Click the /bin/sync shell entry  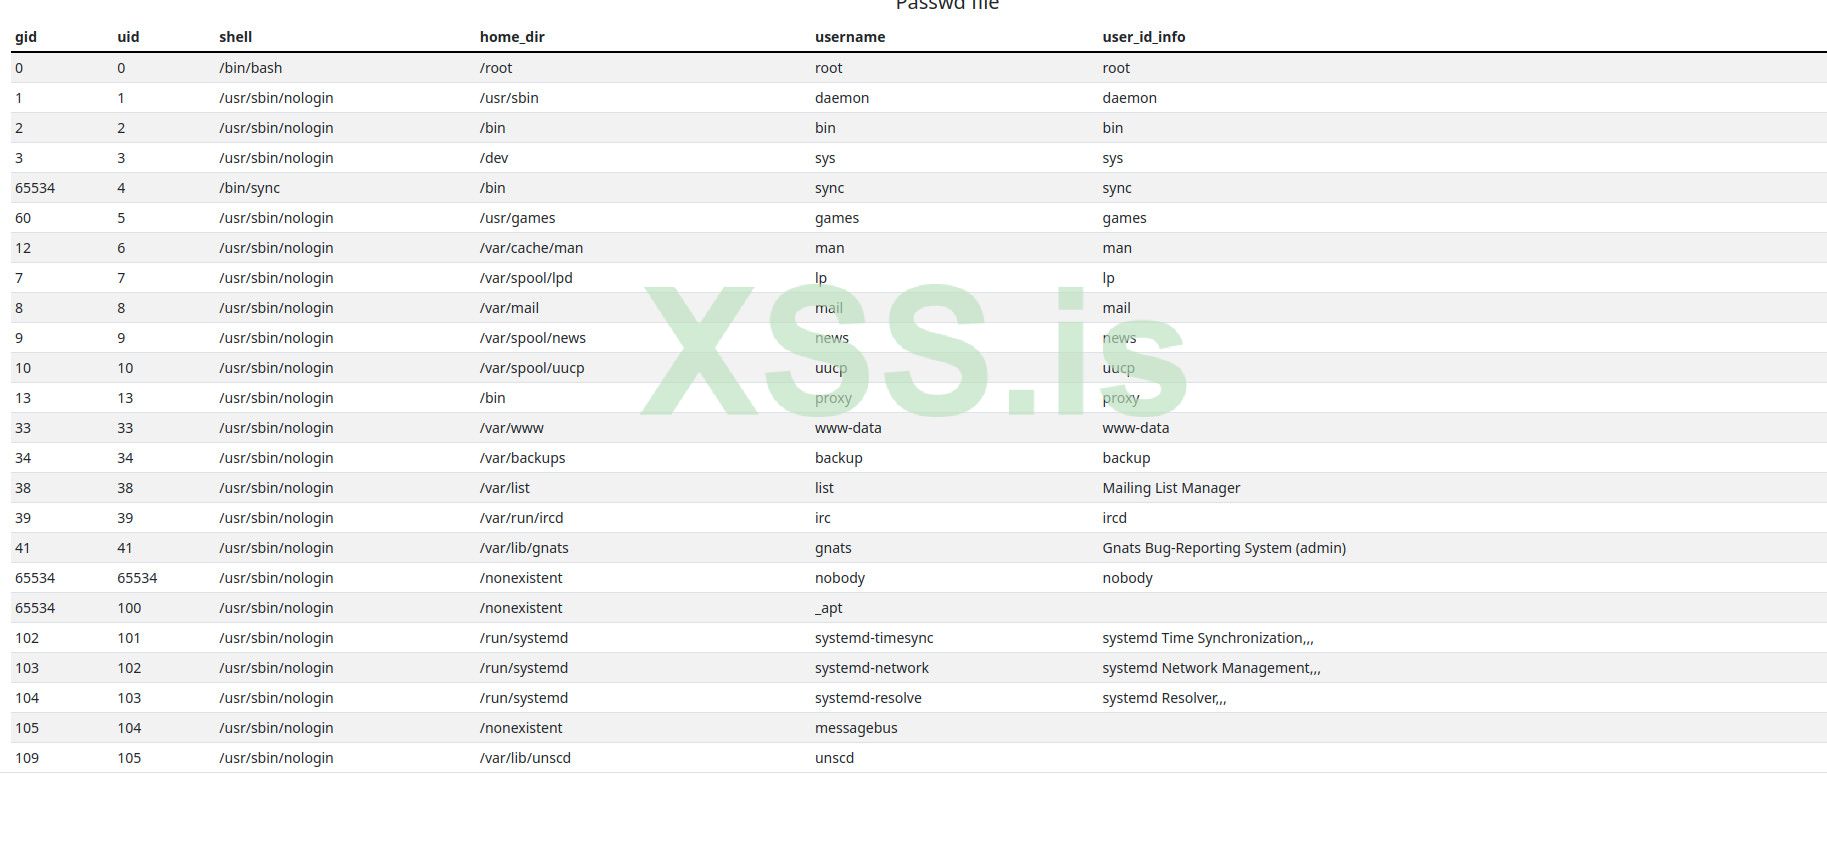tap(249, 188)
